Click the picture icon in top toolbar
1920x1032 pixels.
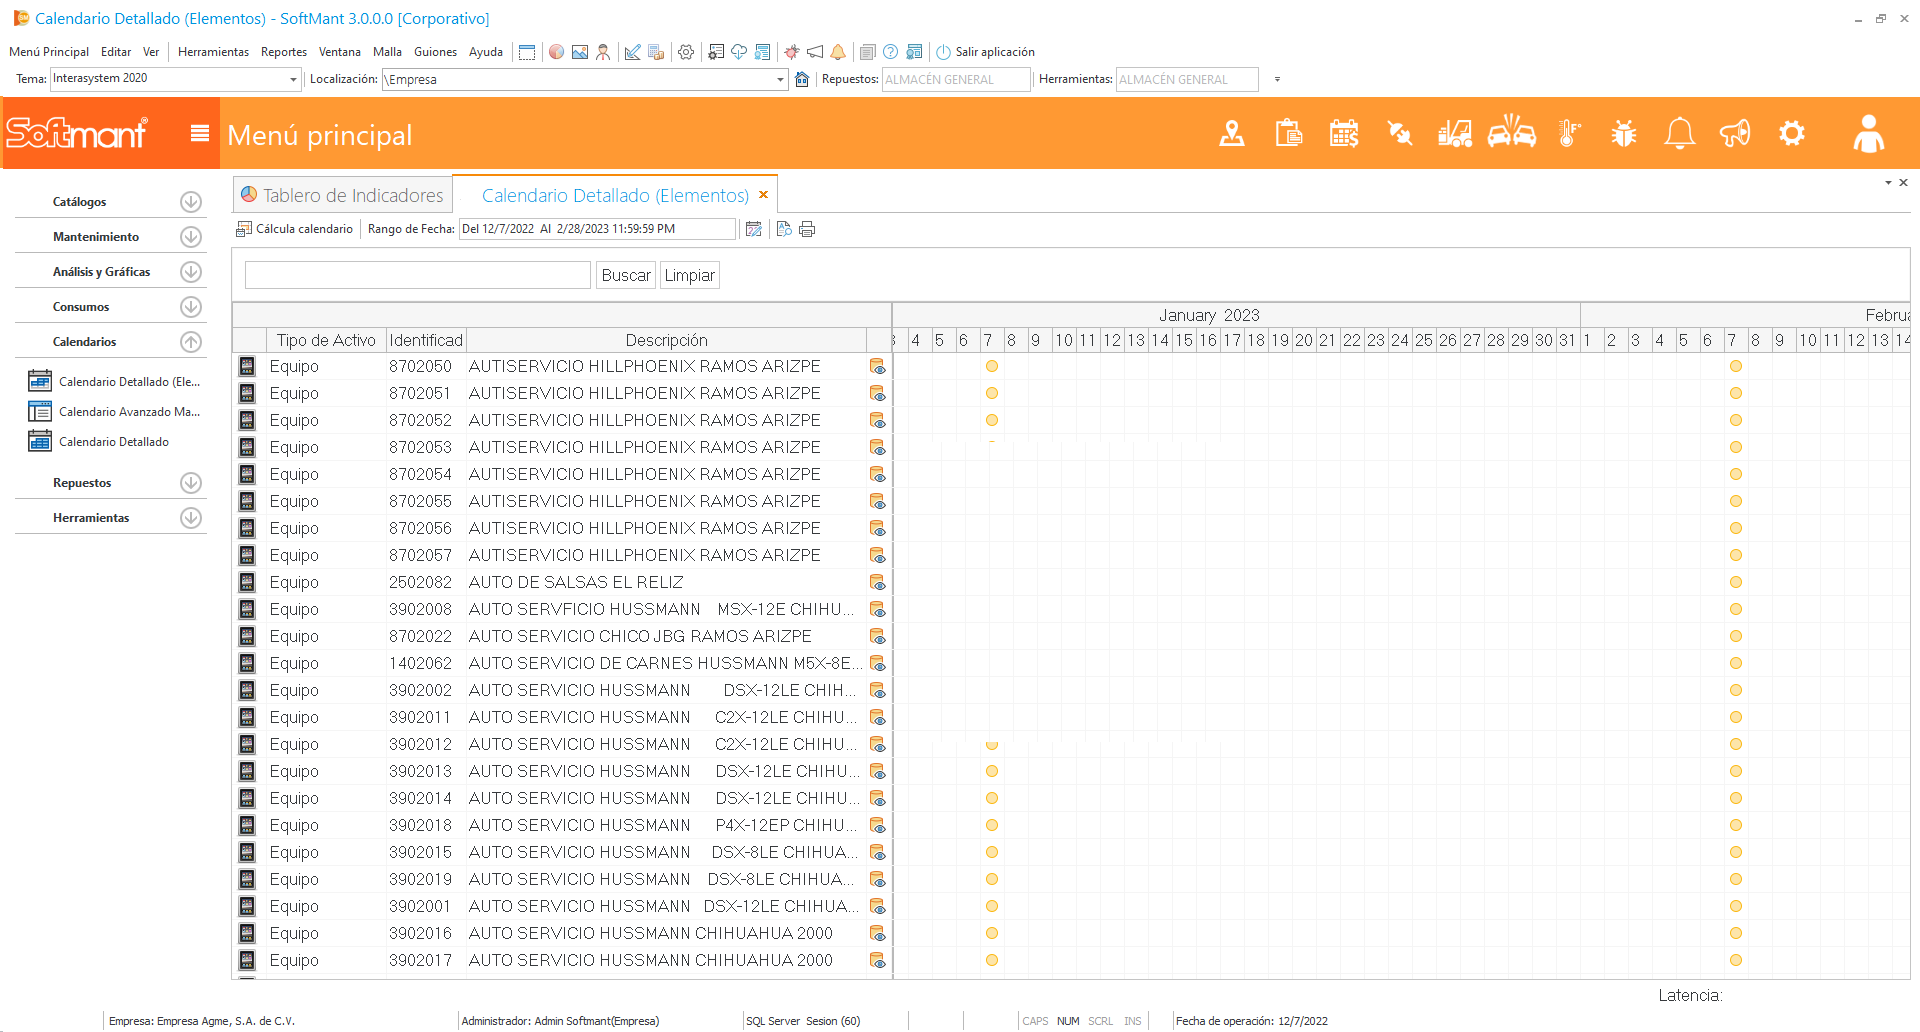[580, 52]
